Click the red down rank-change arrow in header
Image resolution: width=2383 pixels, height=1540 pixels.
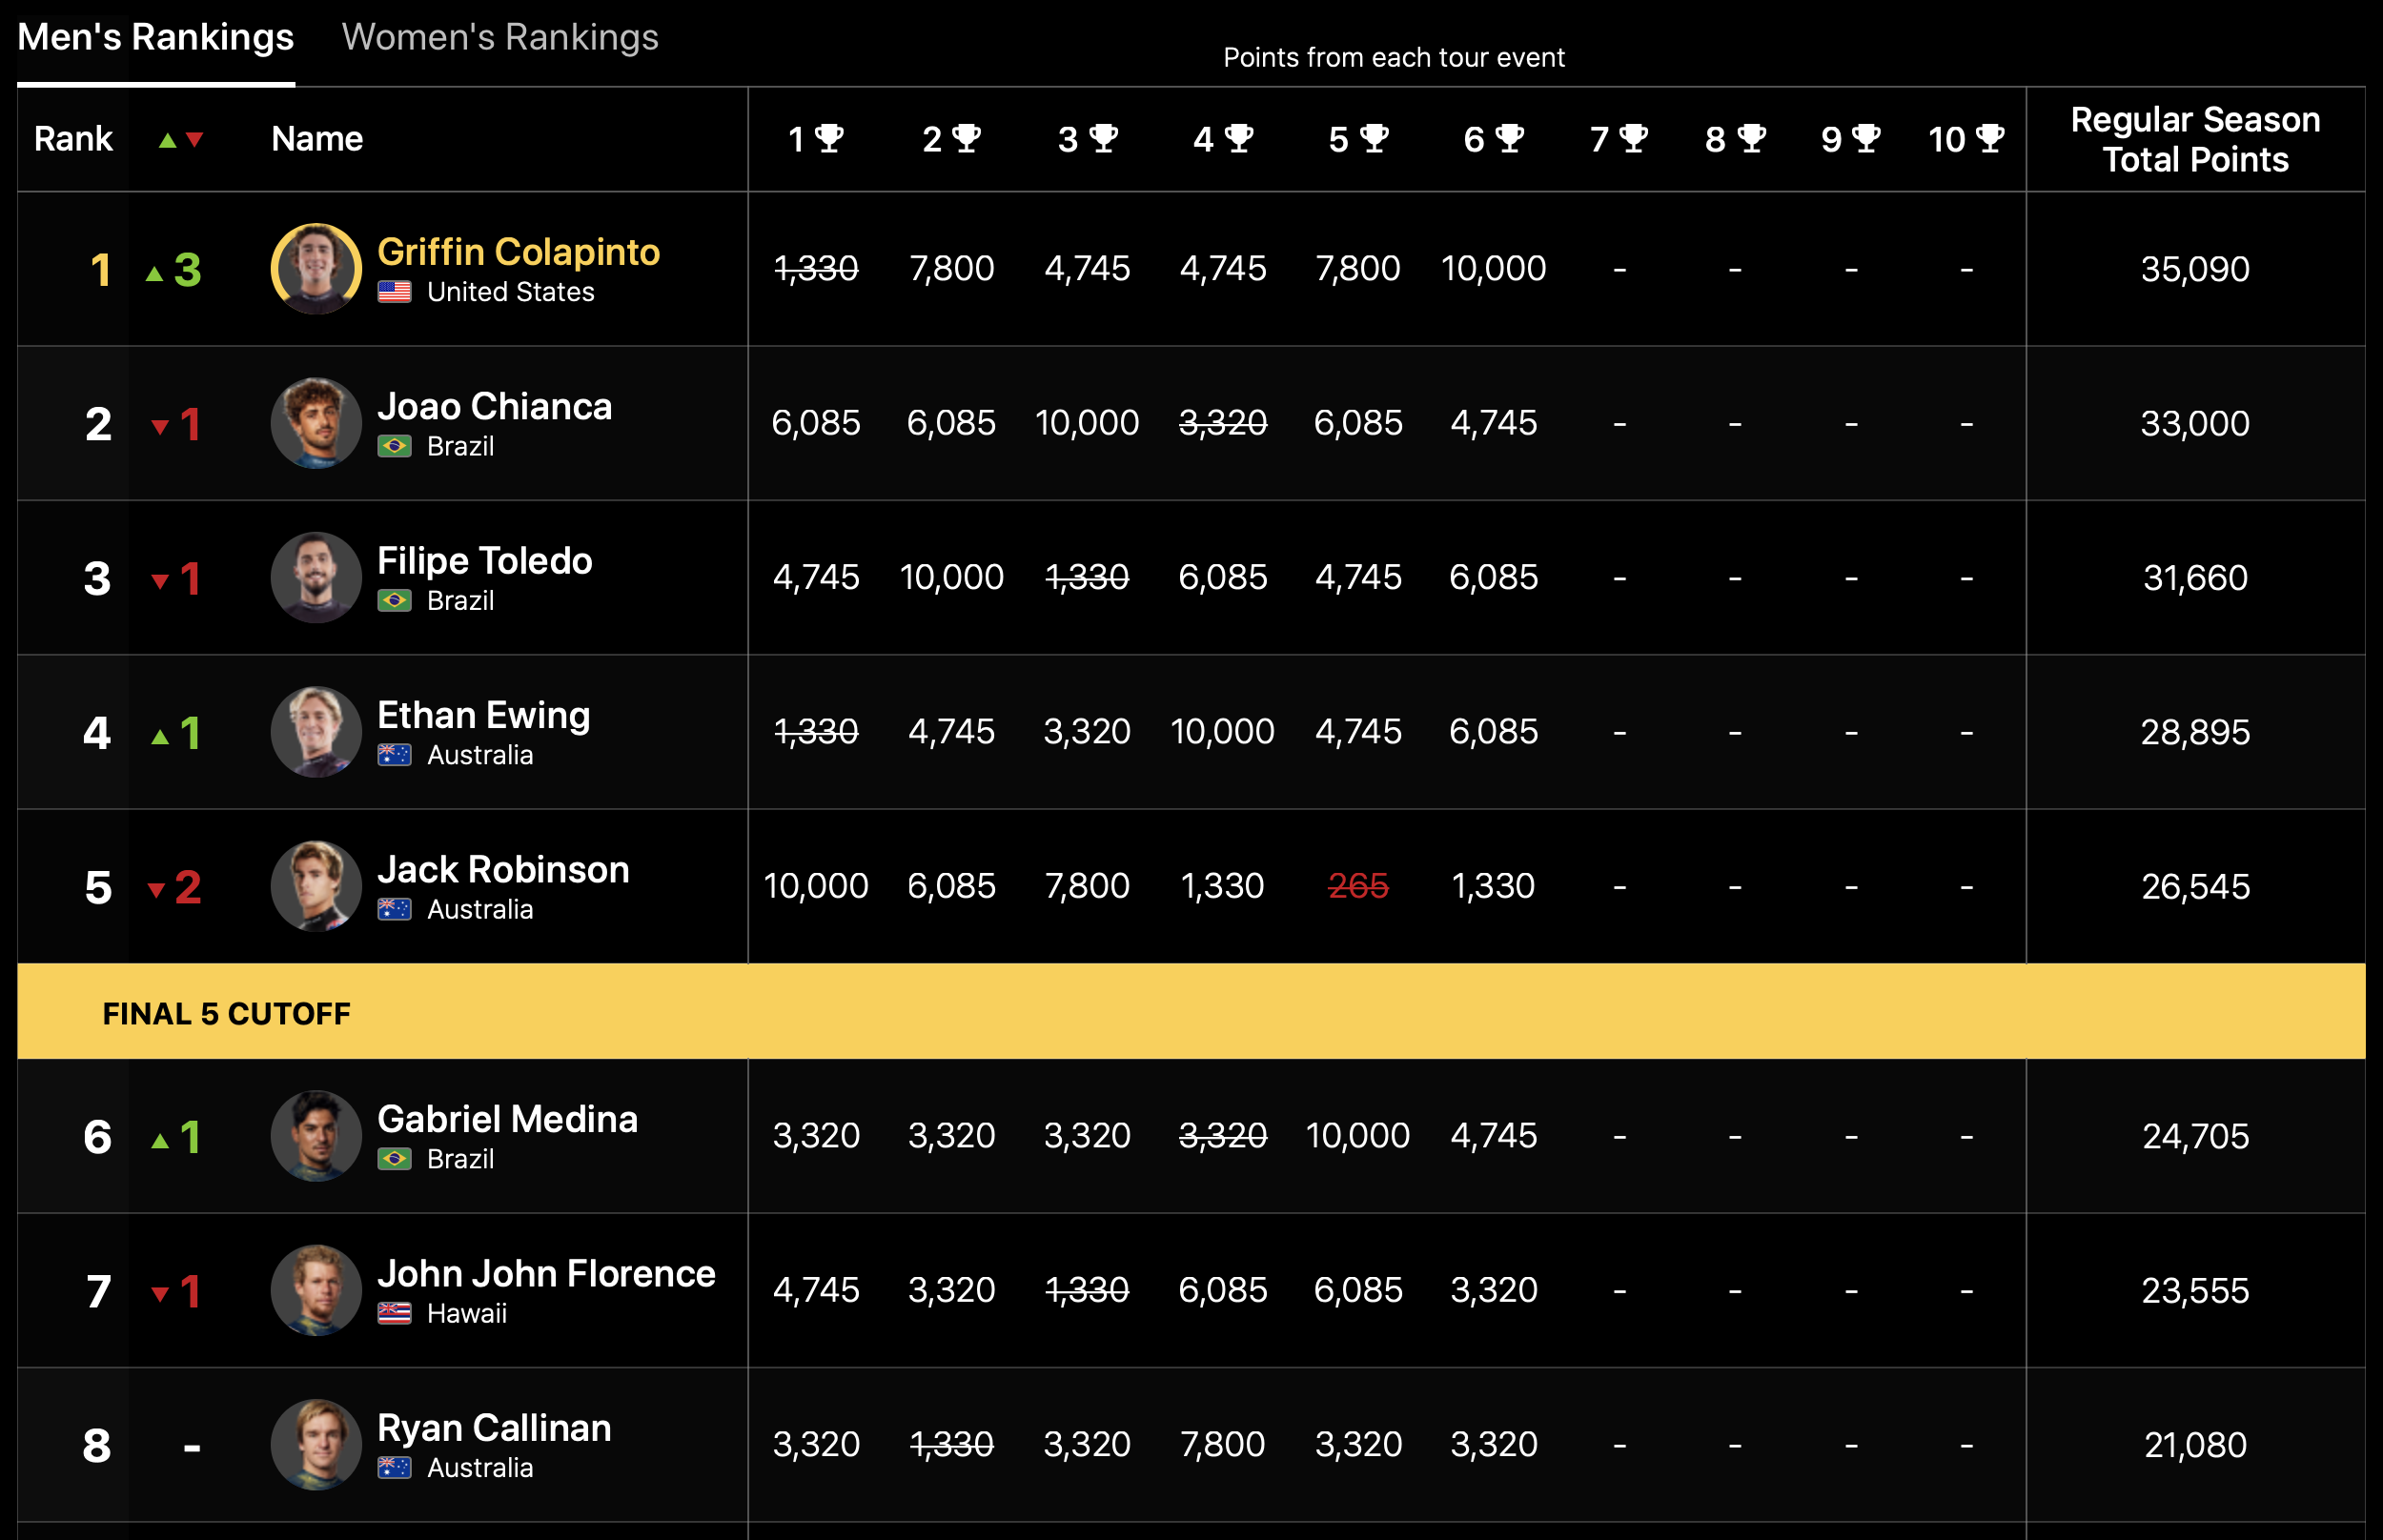point(195,140)
